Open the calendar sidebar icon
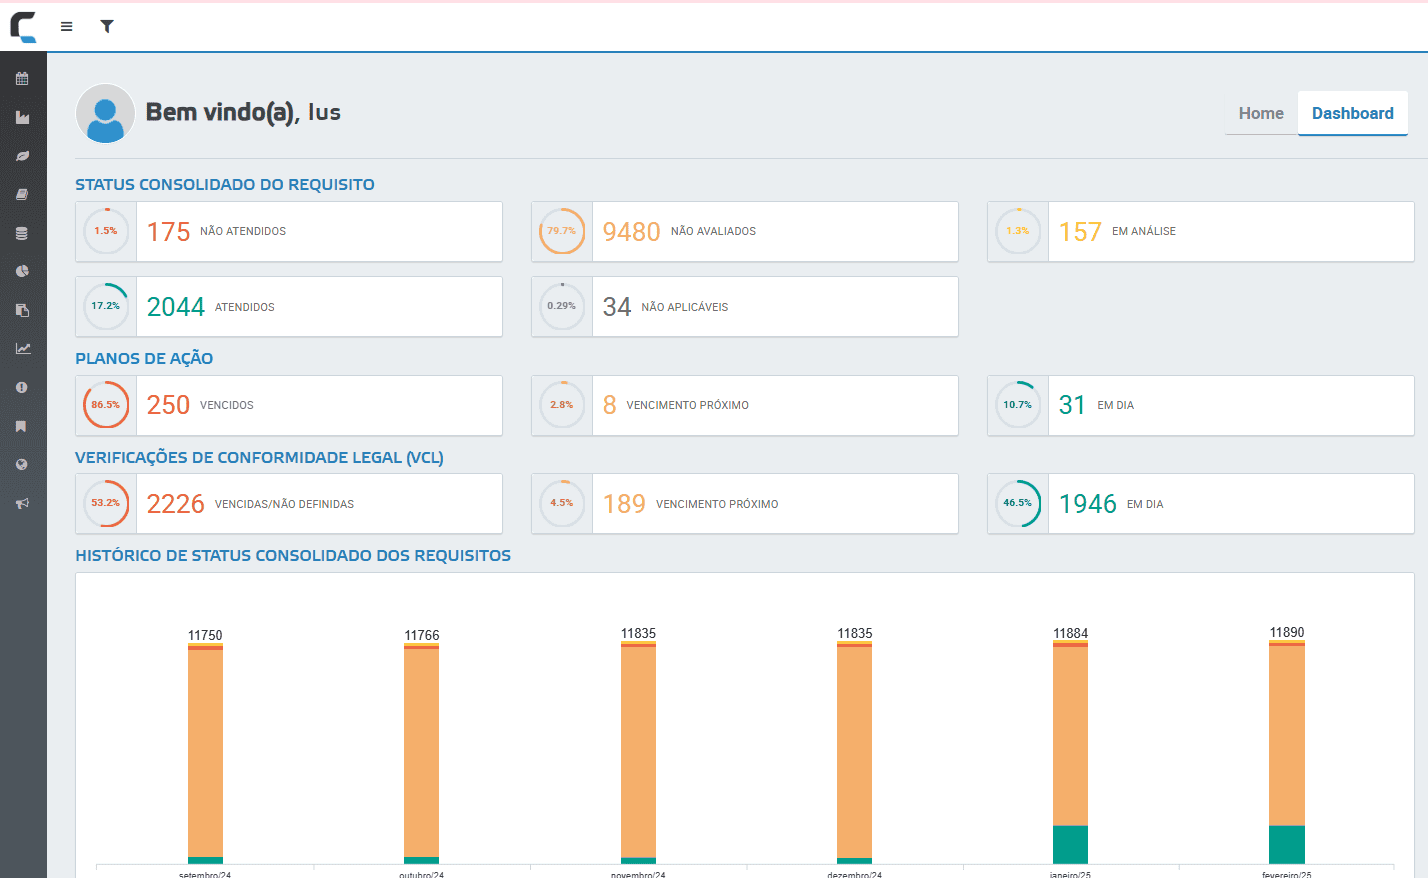Viewport: 1428px width, 878px height. click(22, 79)
